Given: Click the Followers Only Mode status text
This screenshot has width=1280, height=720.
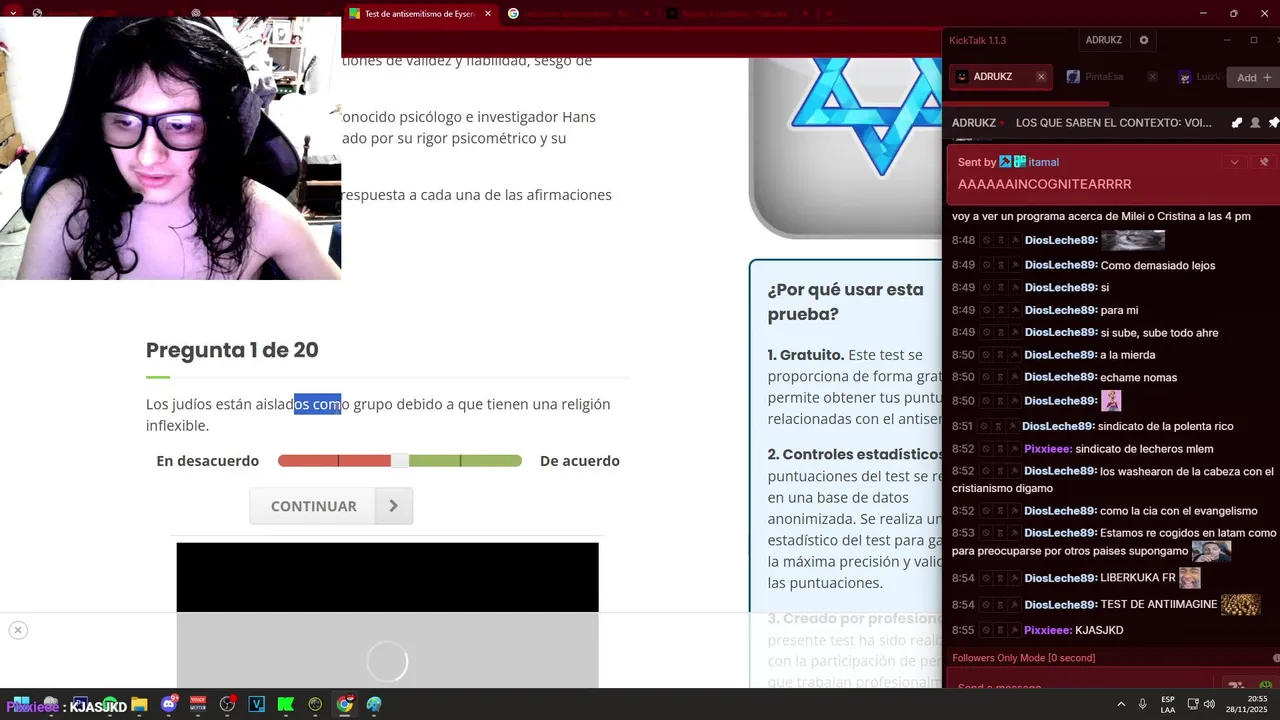Looking at the screenshot, I should (1023, 658).
